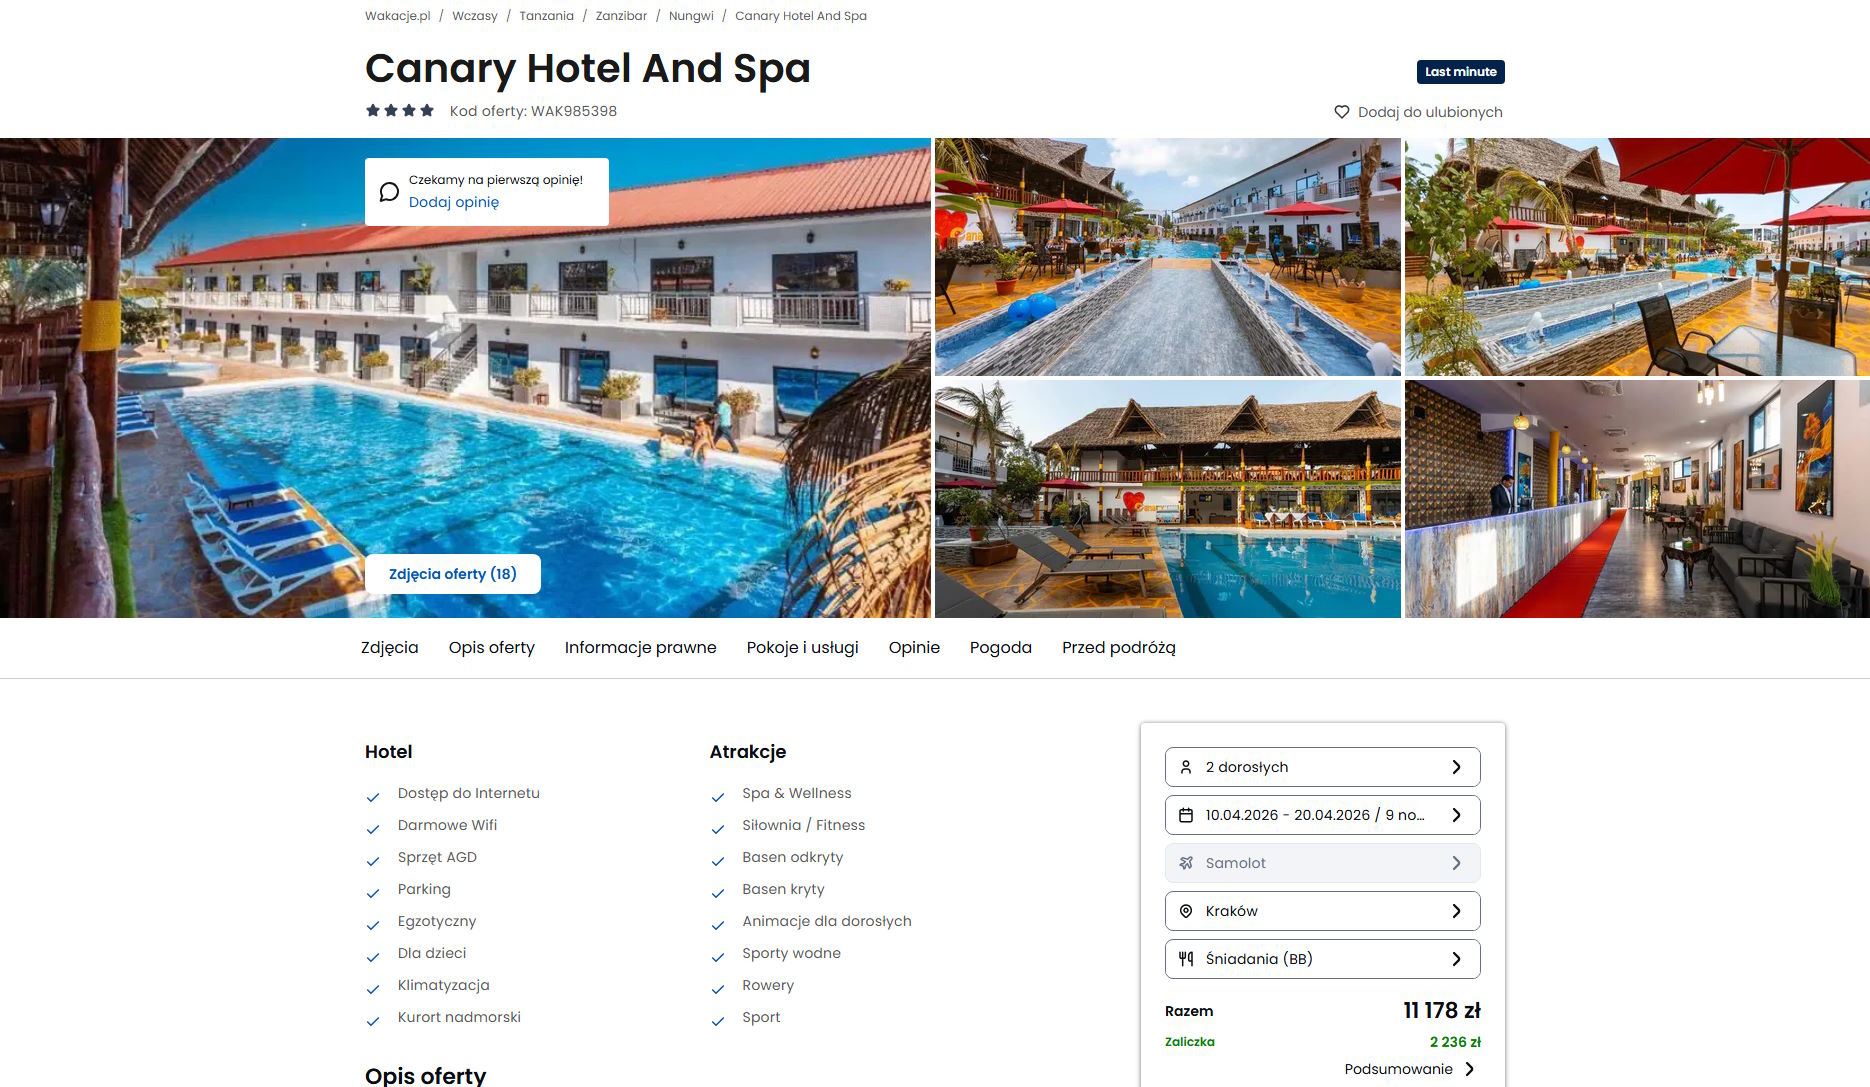Open the hotel reception lobby photo thumbnail
Screen dimensions: 1870x1087
(1637, 499)
